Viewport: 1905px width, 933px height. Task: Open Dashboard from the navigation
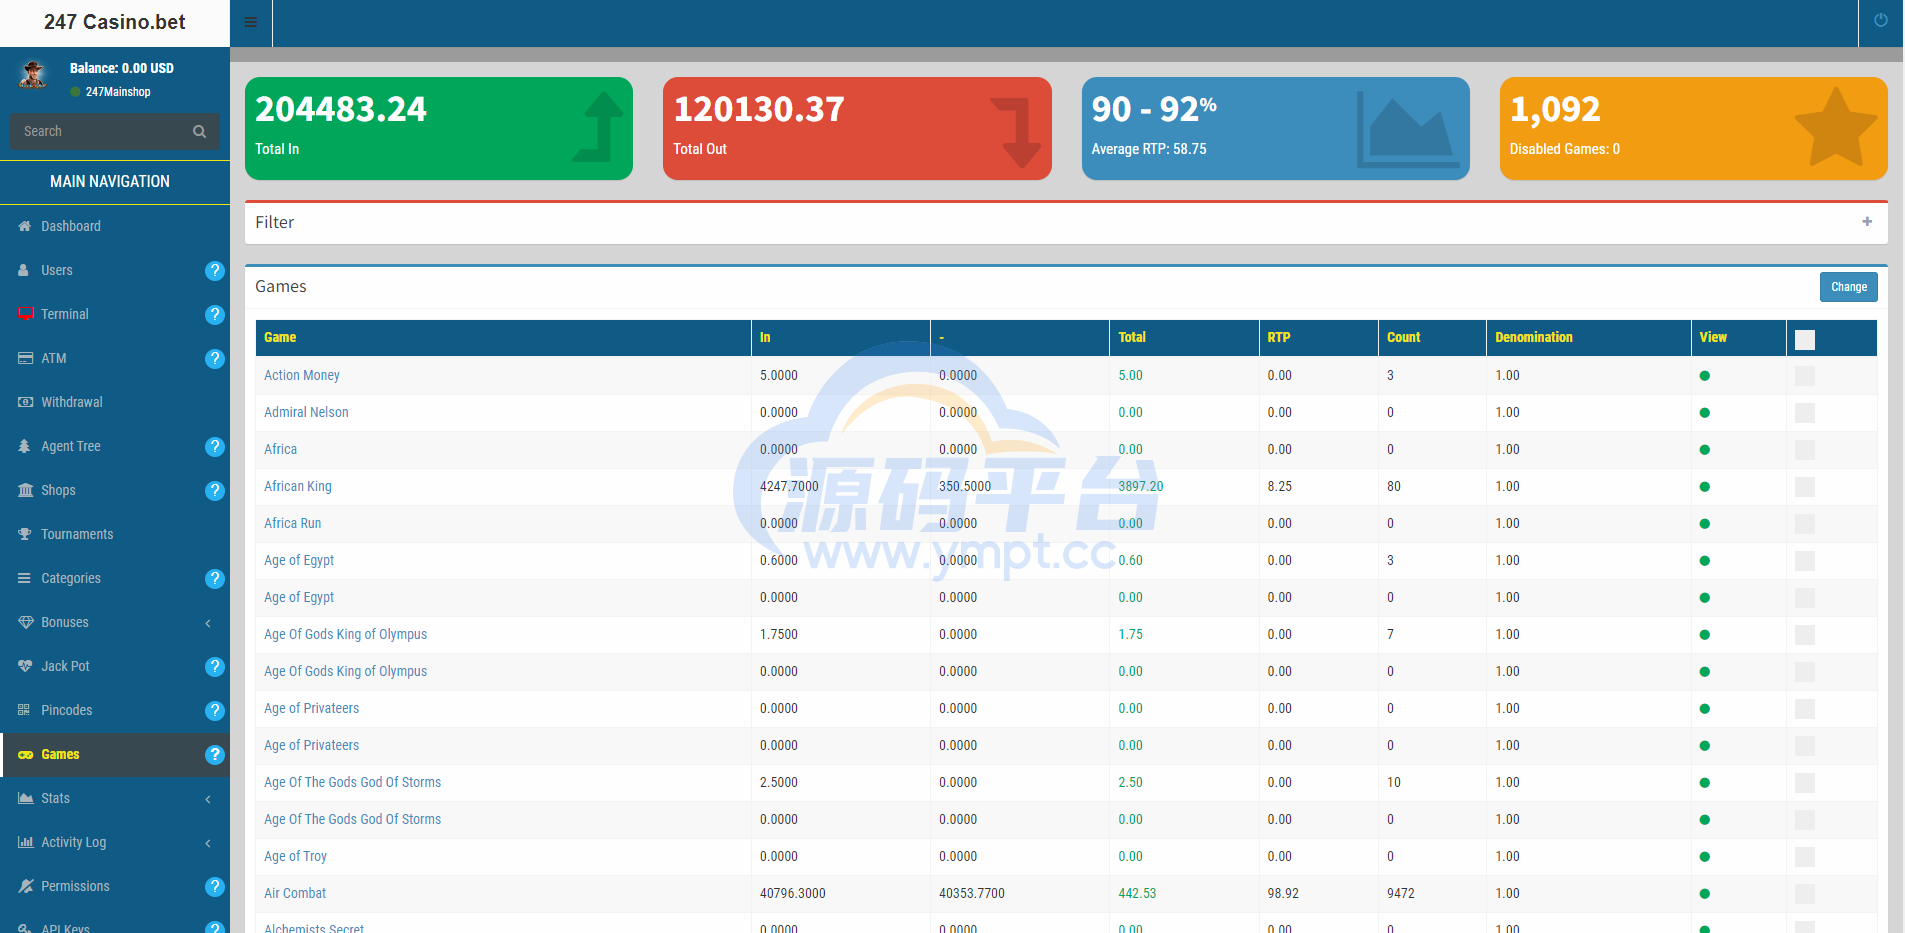(x=115, y=226)
